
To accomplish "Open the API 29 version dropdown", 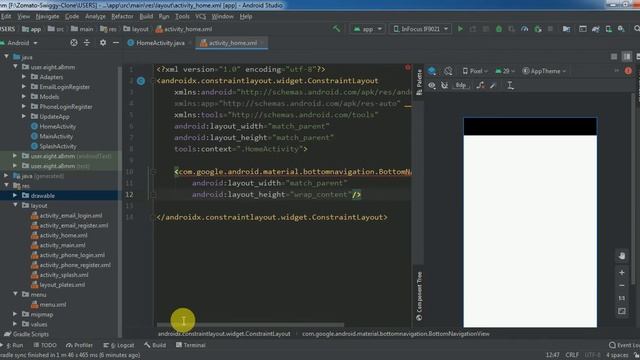I will coord(505,71).
